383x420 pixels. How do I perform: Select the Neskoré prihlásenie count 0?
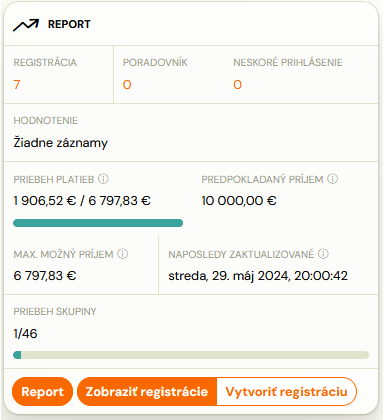tap(237, 85)
